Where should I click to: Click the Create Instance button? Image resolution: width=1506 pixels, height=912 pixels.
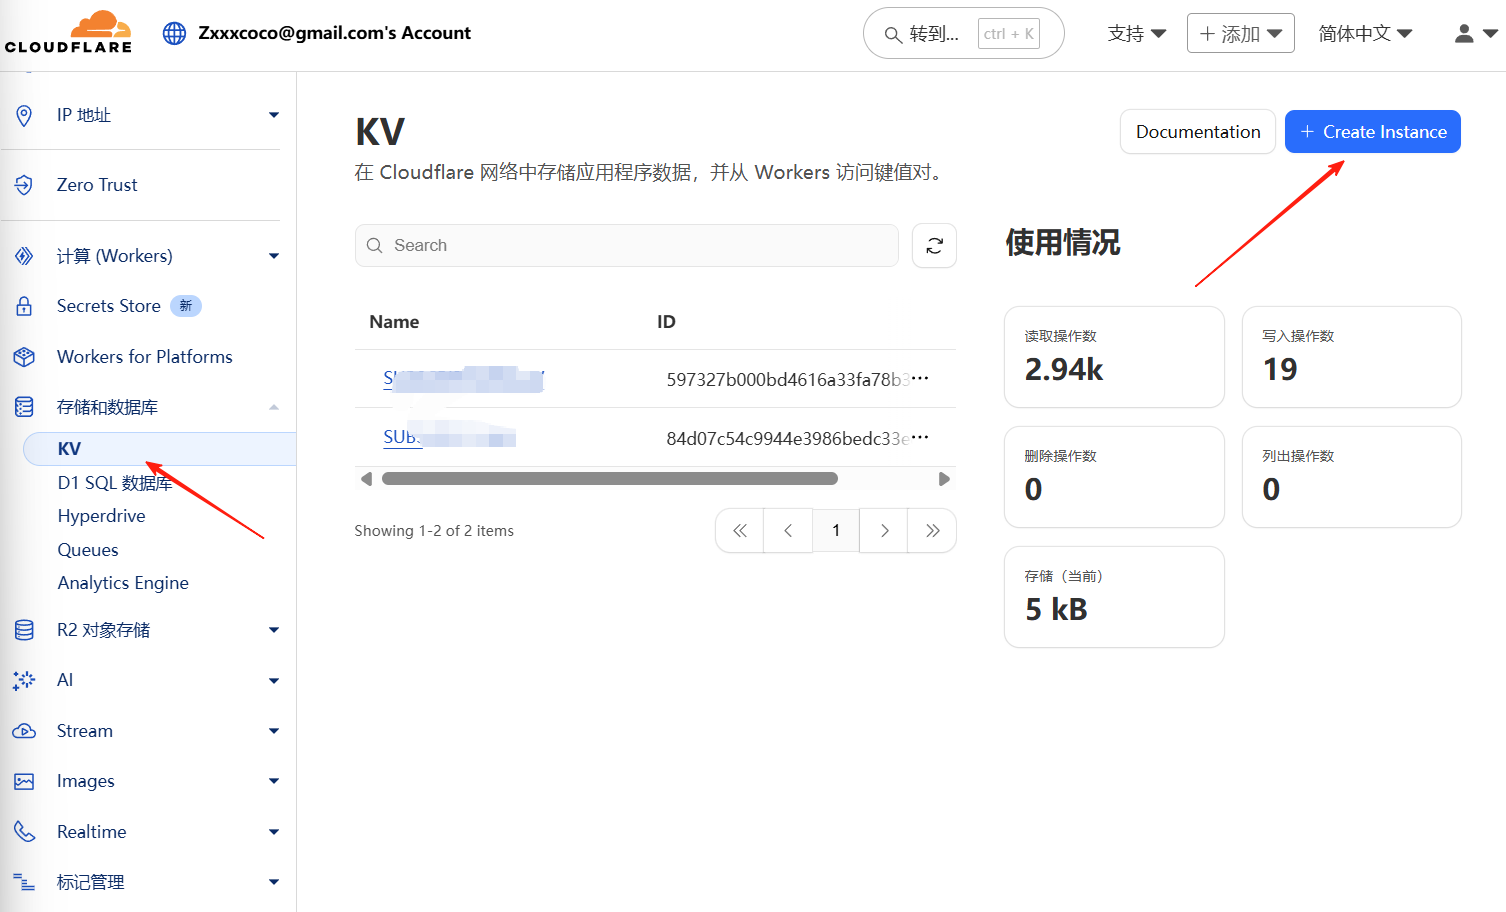click(1372, 132)
